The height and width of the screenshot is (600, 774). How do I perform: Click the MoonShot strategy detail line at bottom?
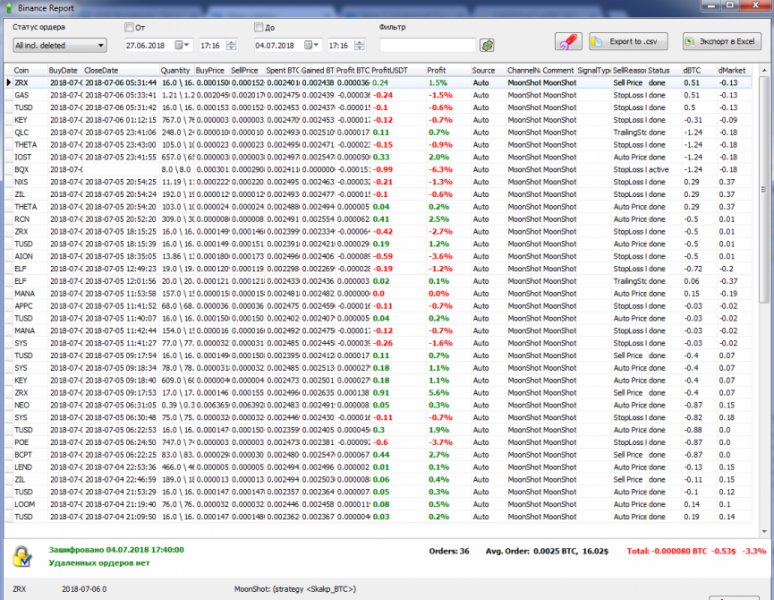tap(295, 589)
